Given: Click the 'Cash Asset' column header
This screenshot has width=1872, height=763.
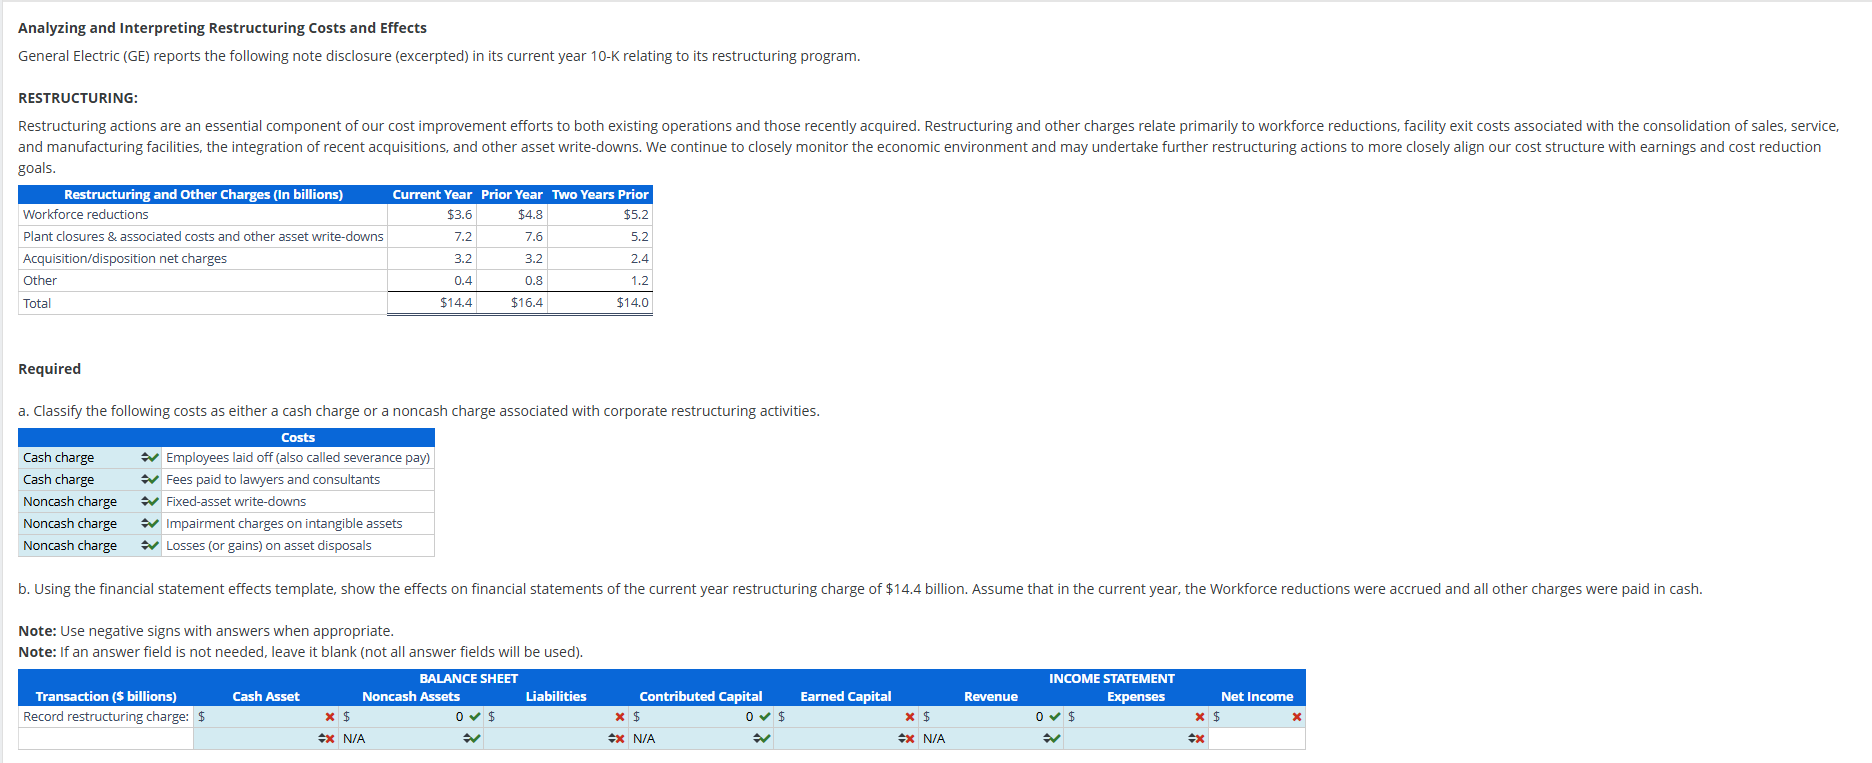Looking at the screenshot, I should coord(266,696).
